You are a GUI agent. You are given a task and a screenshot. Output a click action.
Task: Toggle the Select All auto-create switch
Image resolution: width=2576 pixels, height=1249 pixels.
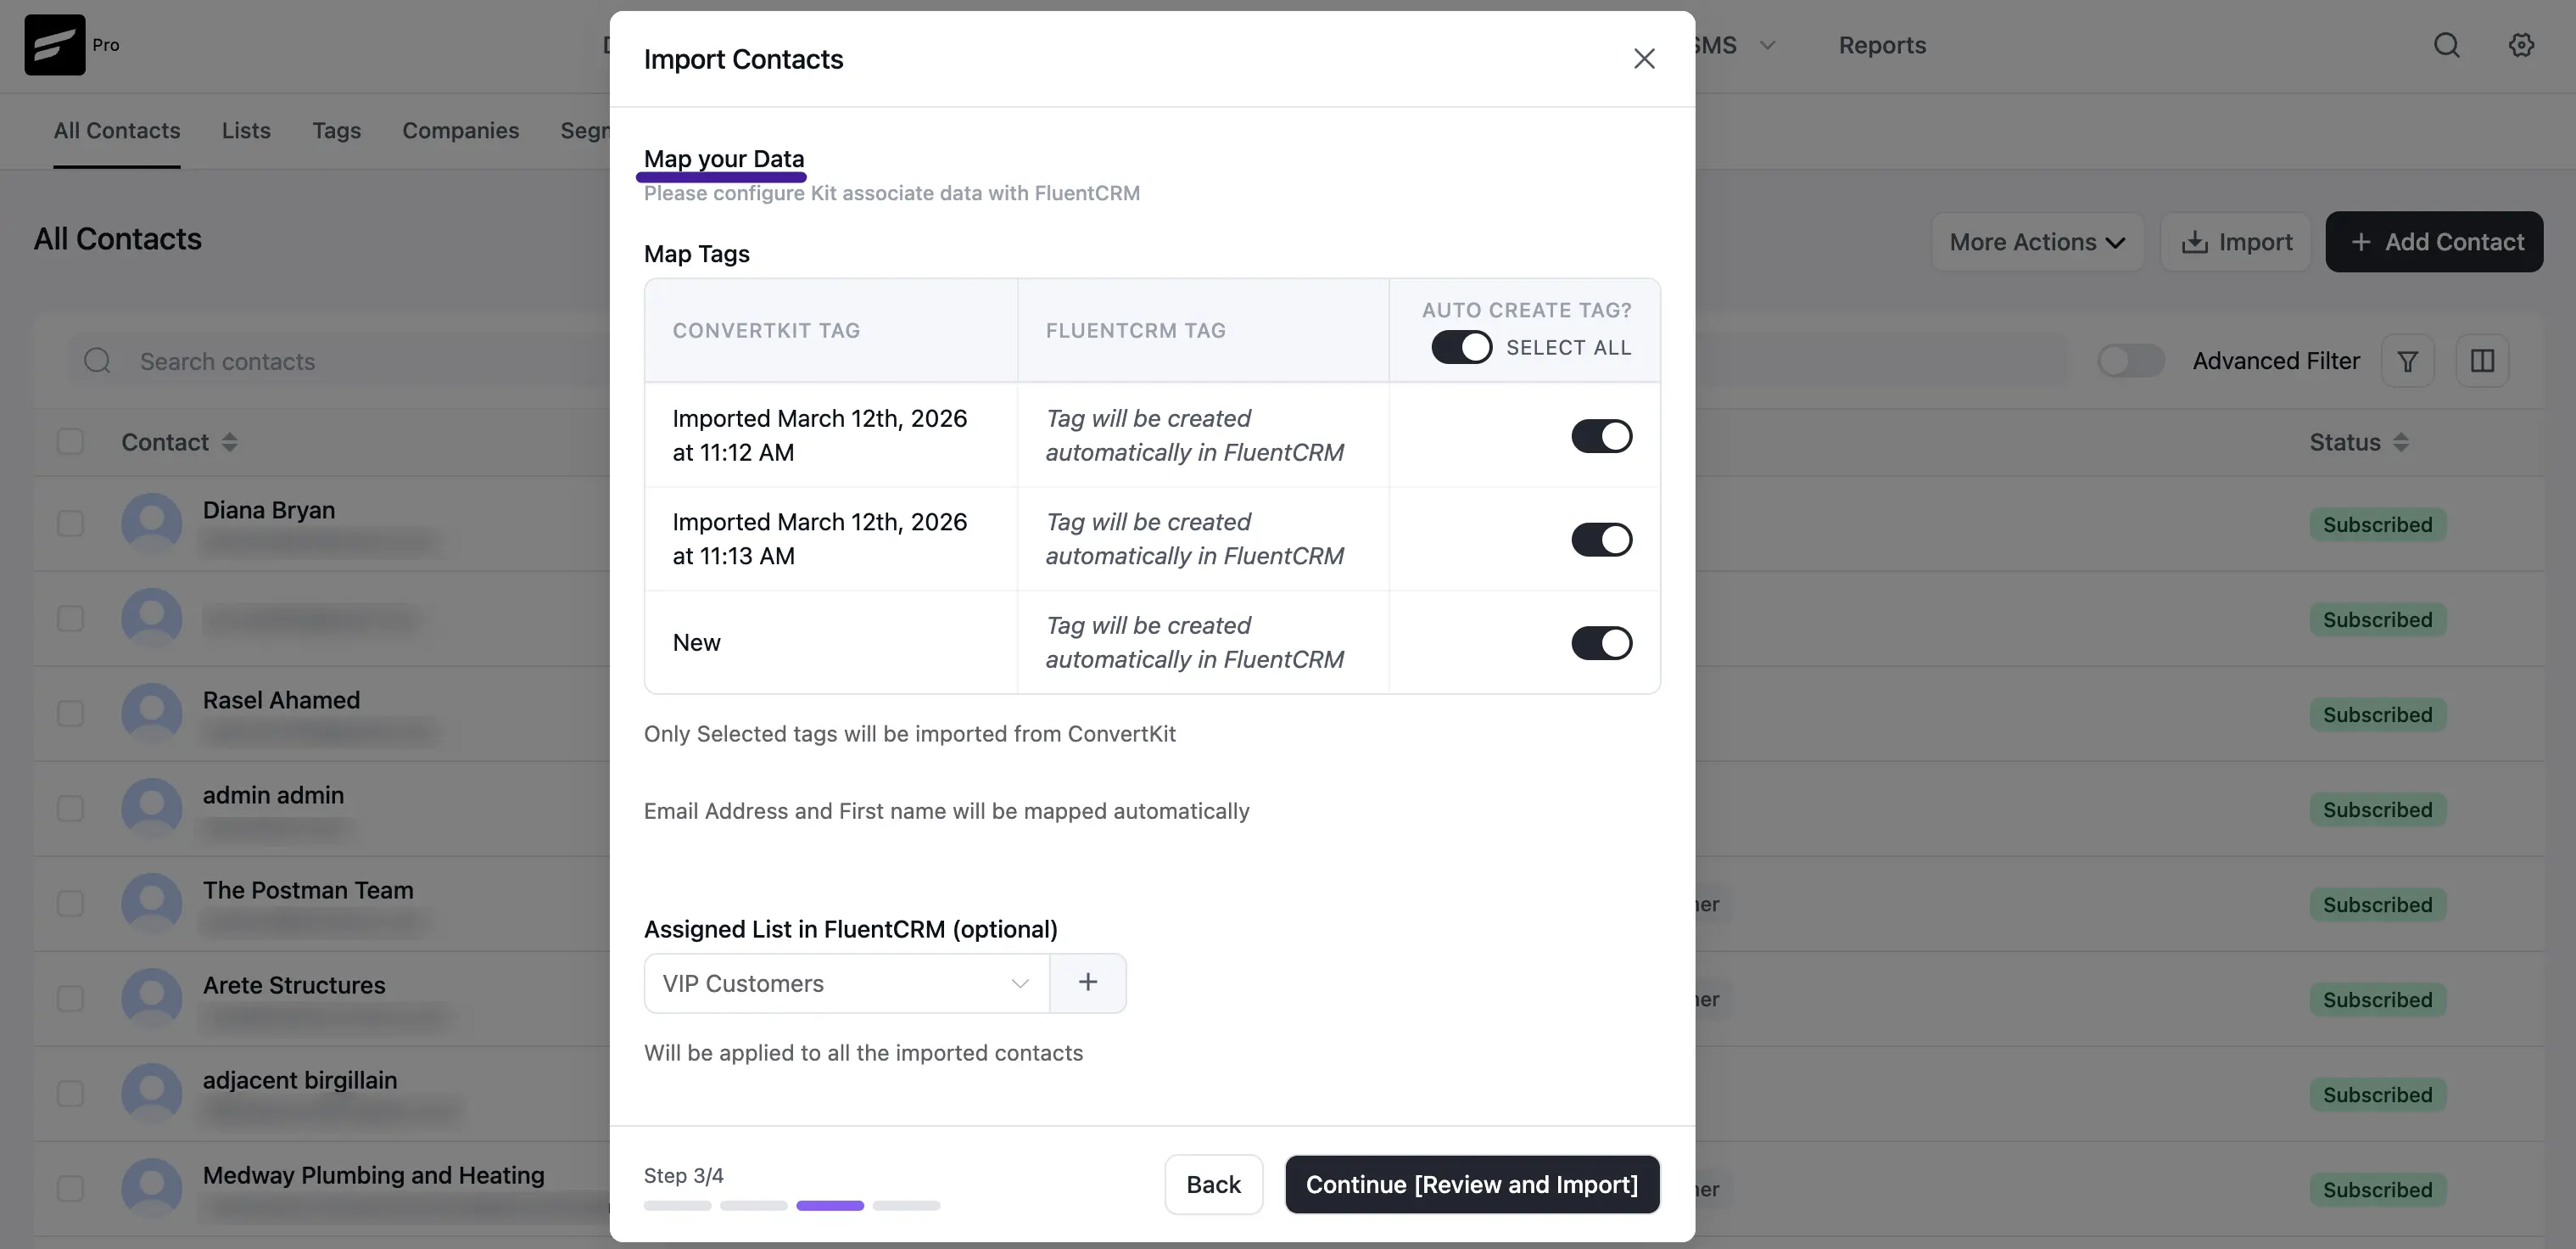pyautogui.click(x=1461, y=347)
